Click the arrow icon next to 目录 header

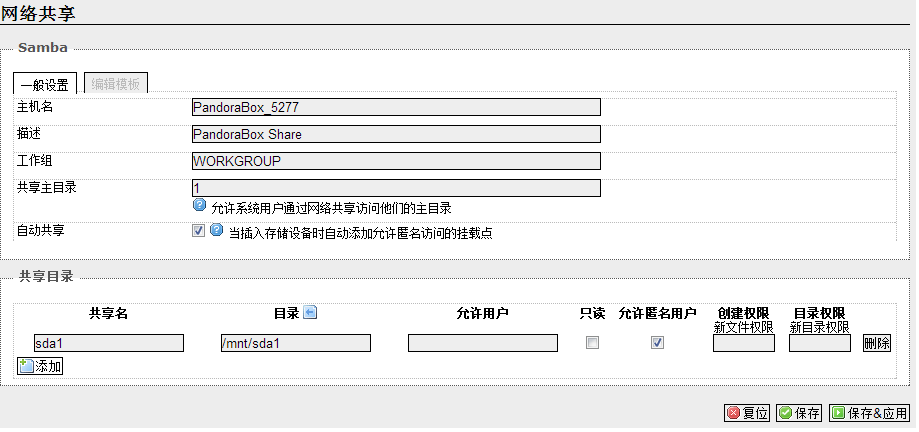310,312
